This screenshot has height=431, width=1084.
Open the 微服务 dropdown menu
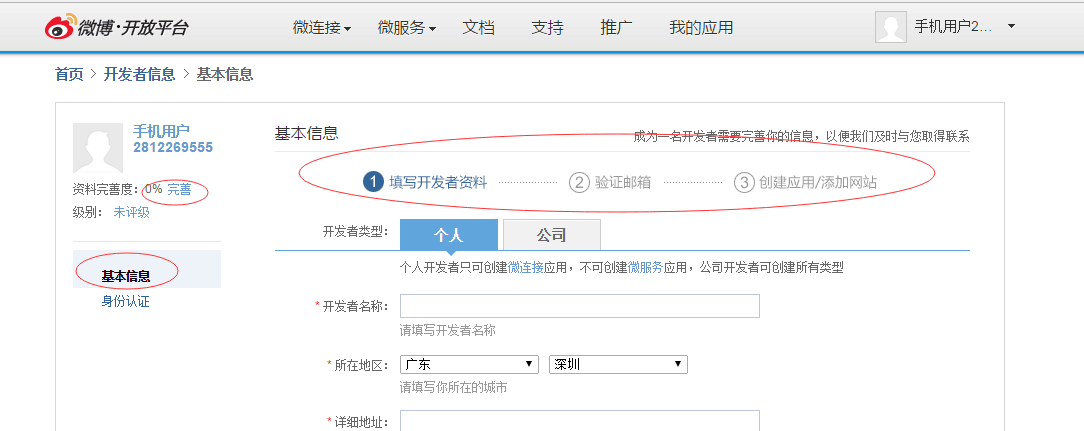(406, 28)
